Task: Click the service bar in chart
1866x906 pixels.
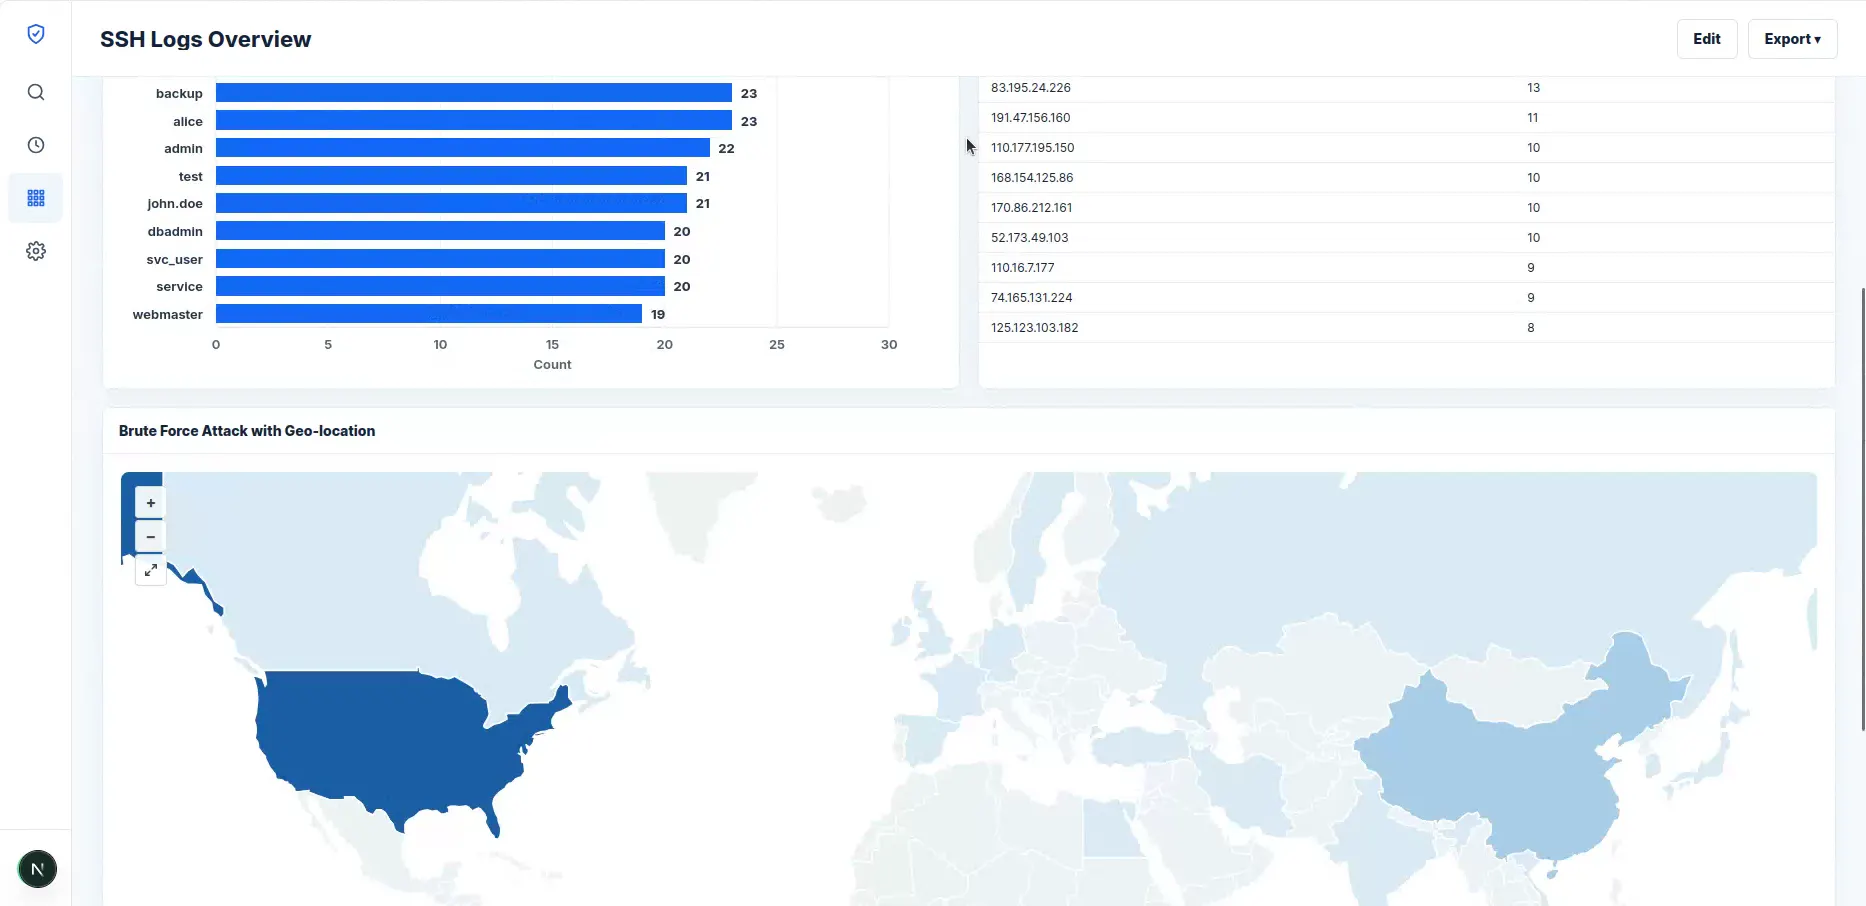Action: (x=440, y=286)
